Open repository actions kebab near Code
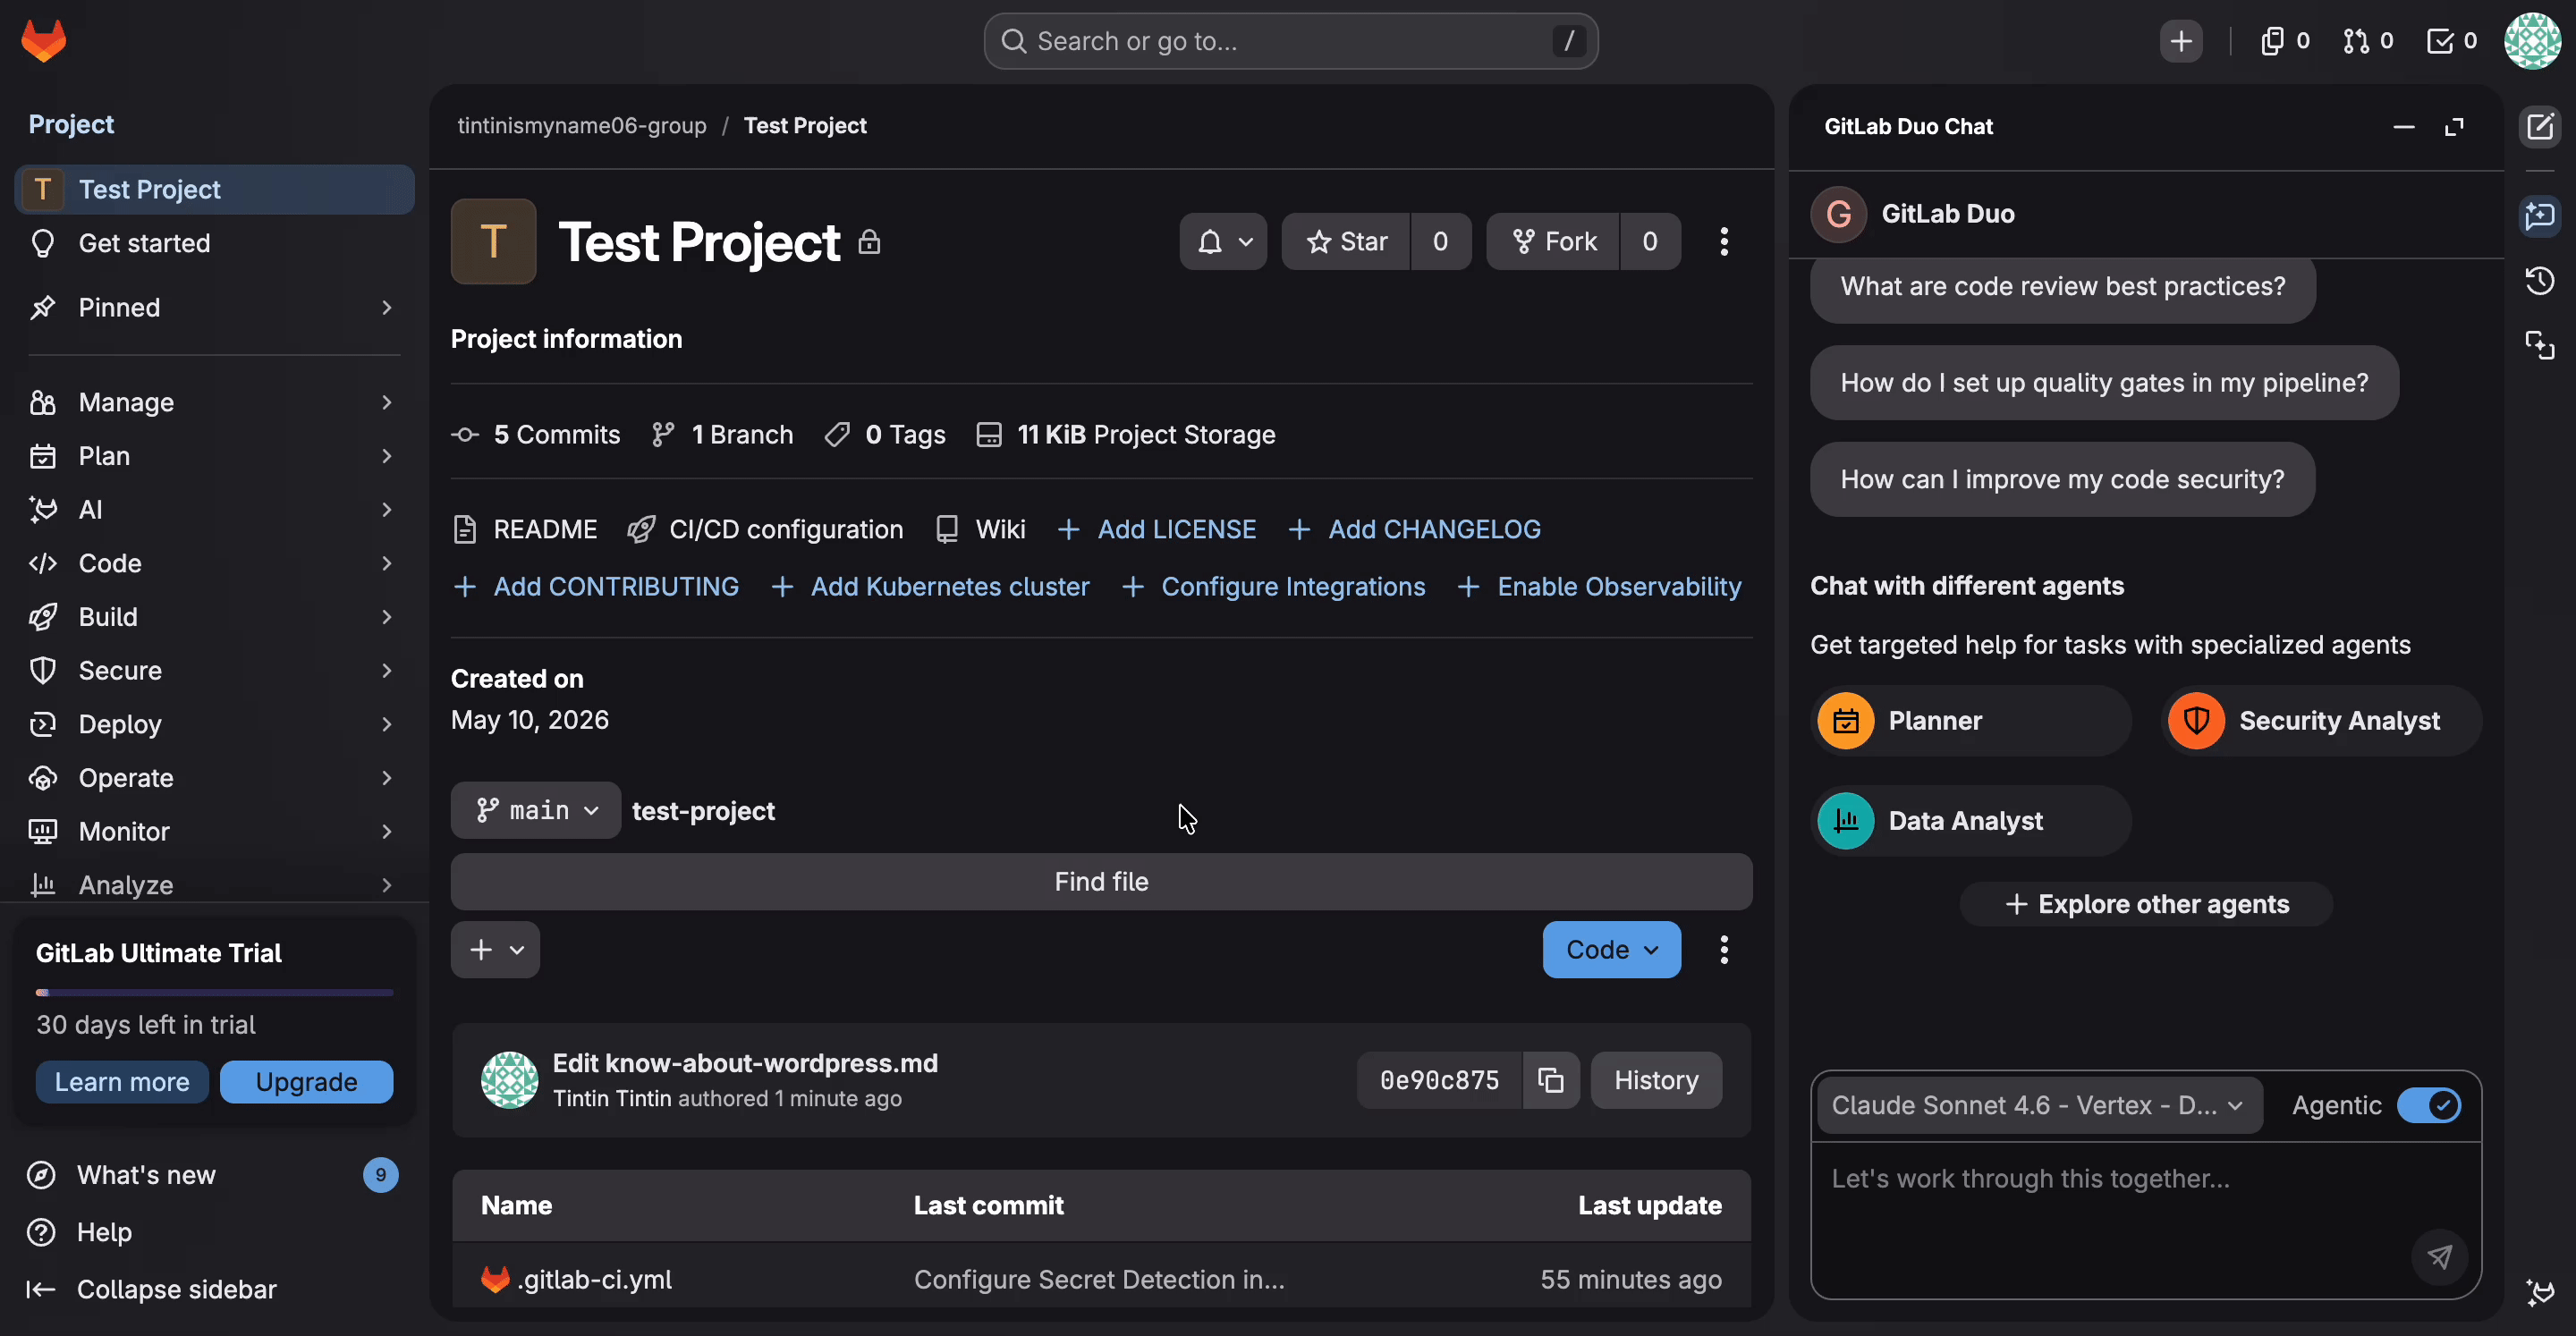This screenshot has height=1336, width=2576. point(1724,949)
